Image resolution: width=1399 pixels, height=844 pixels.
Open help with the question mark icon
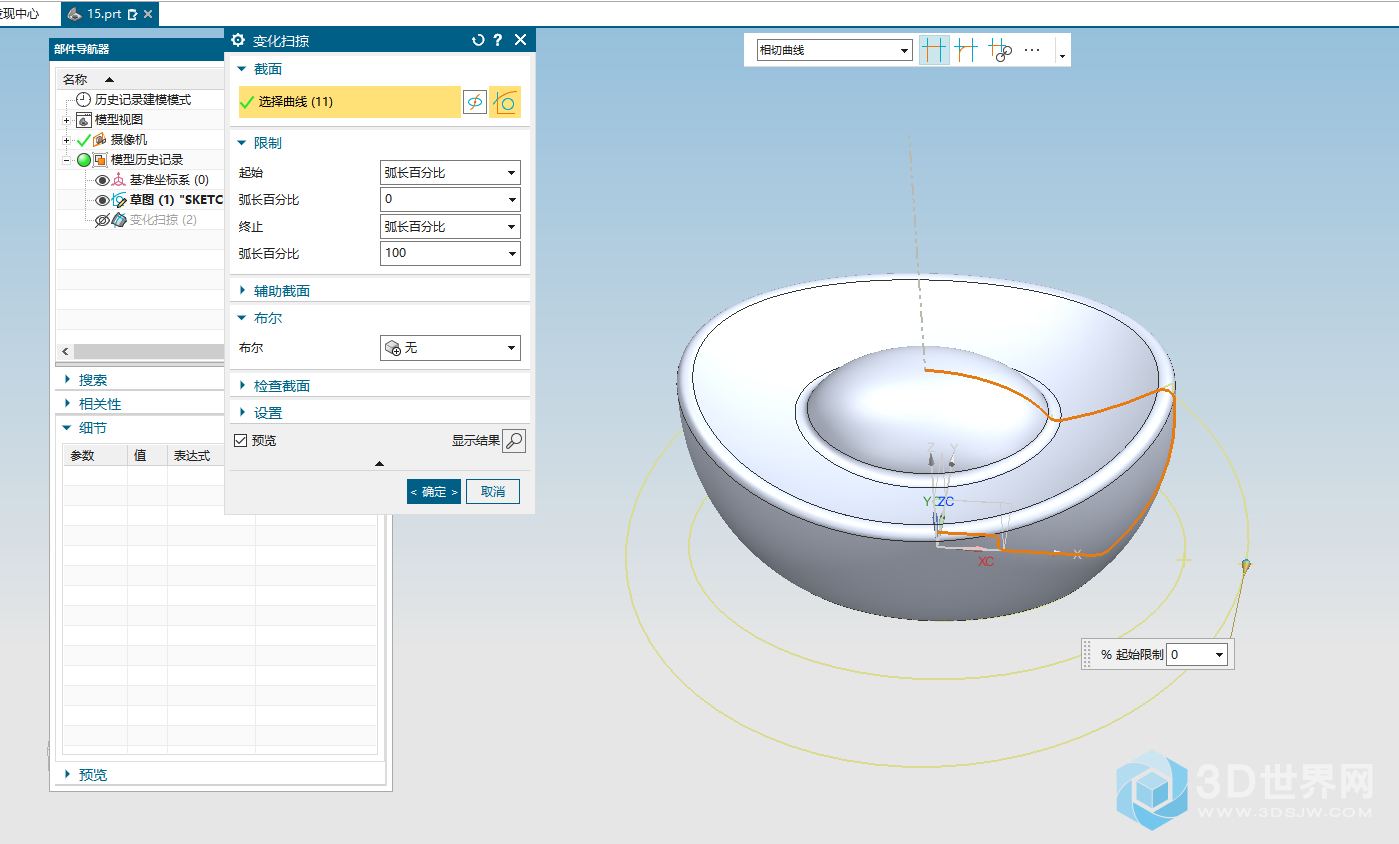click(497, 40)
